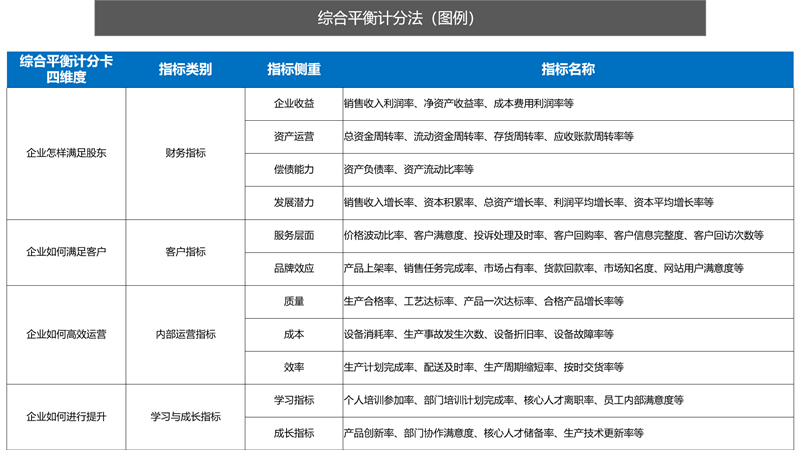The image size is (800, 450).
Task: Select the 企业如何高效运营 cell
Action: (x=66, y=334)
